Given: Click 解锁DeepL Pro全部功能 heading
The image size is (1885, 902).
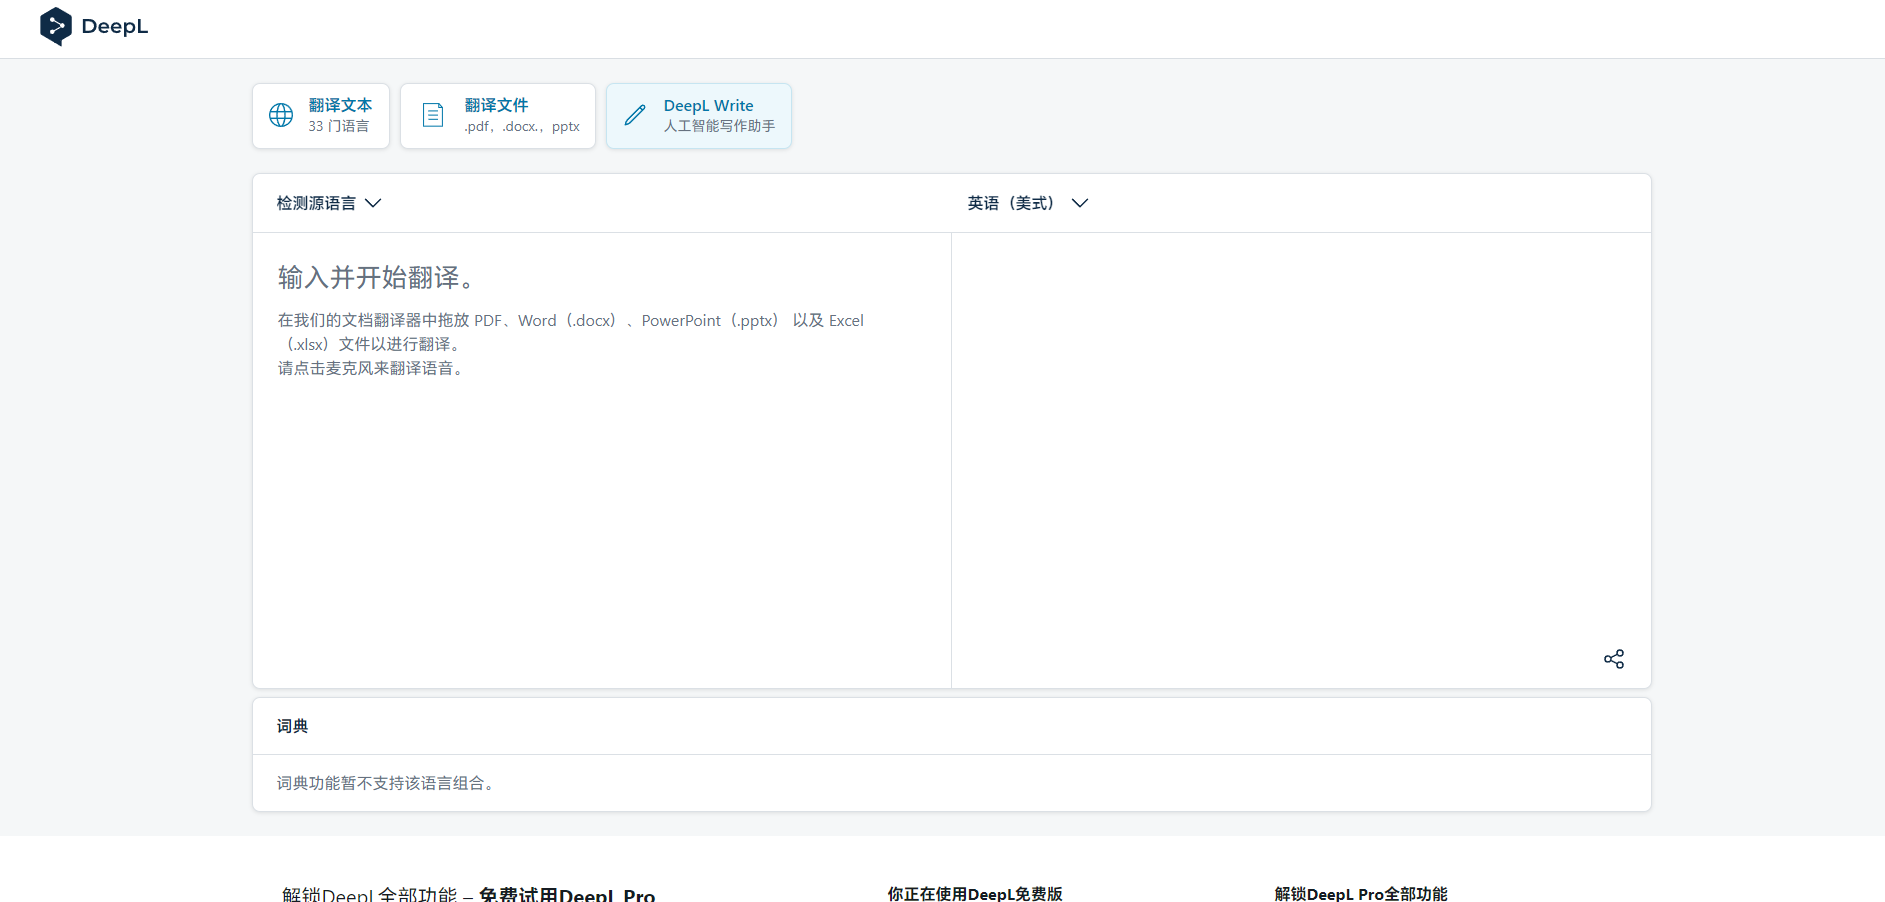Looking at the screenshot, I should [1361, 894].
